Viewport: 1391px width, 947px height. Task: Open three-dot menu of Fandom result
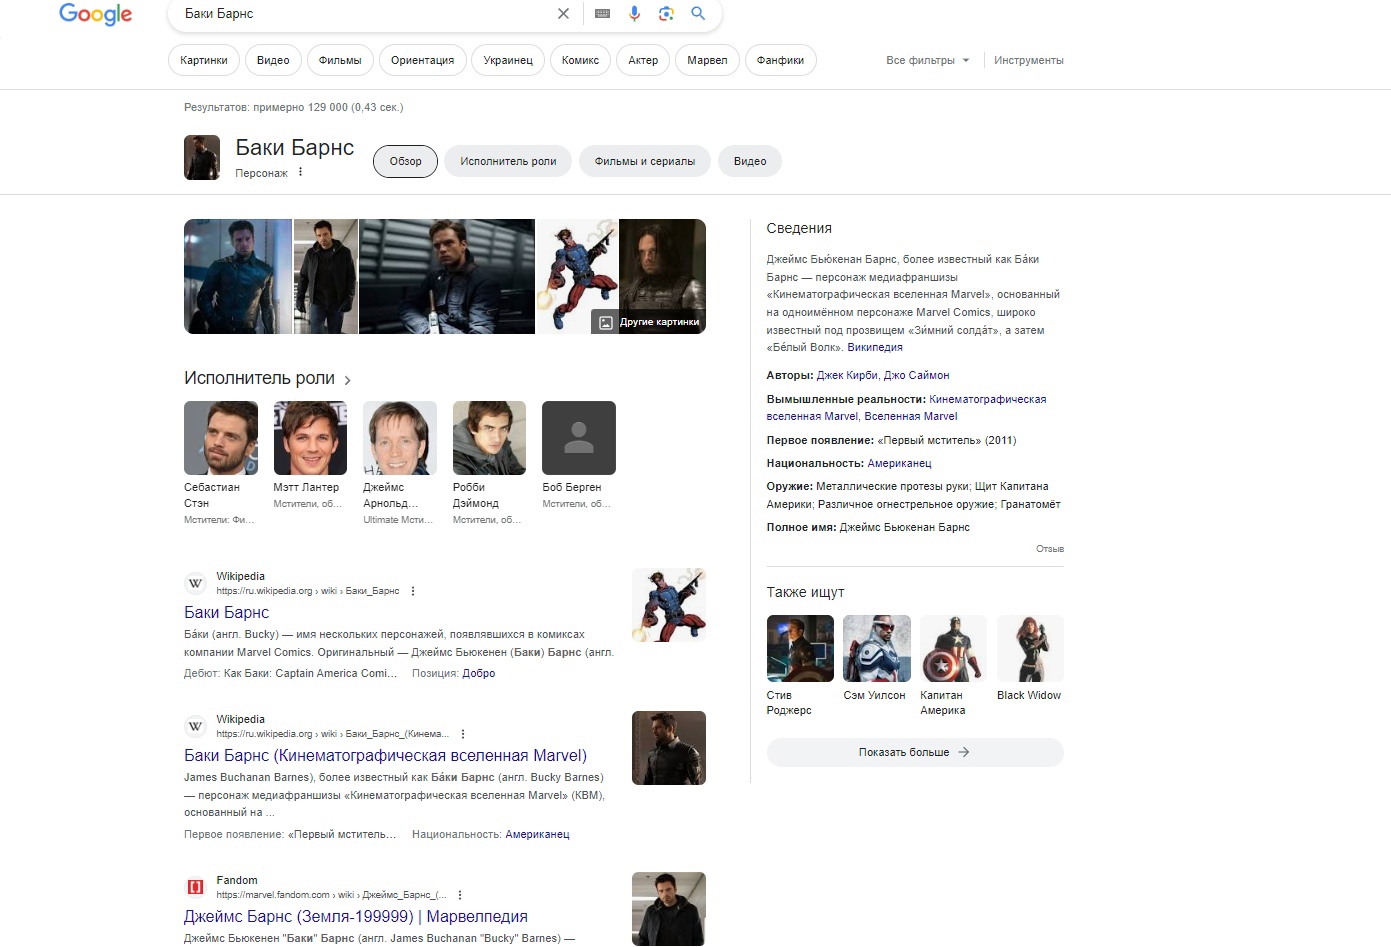coord(460,895)
